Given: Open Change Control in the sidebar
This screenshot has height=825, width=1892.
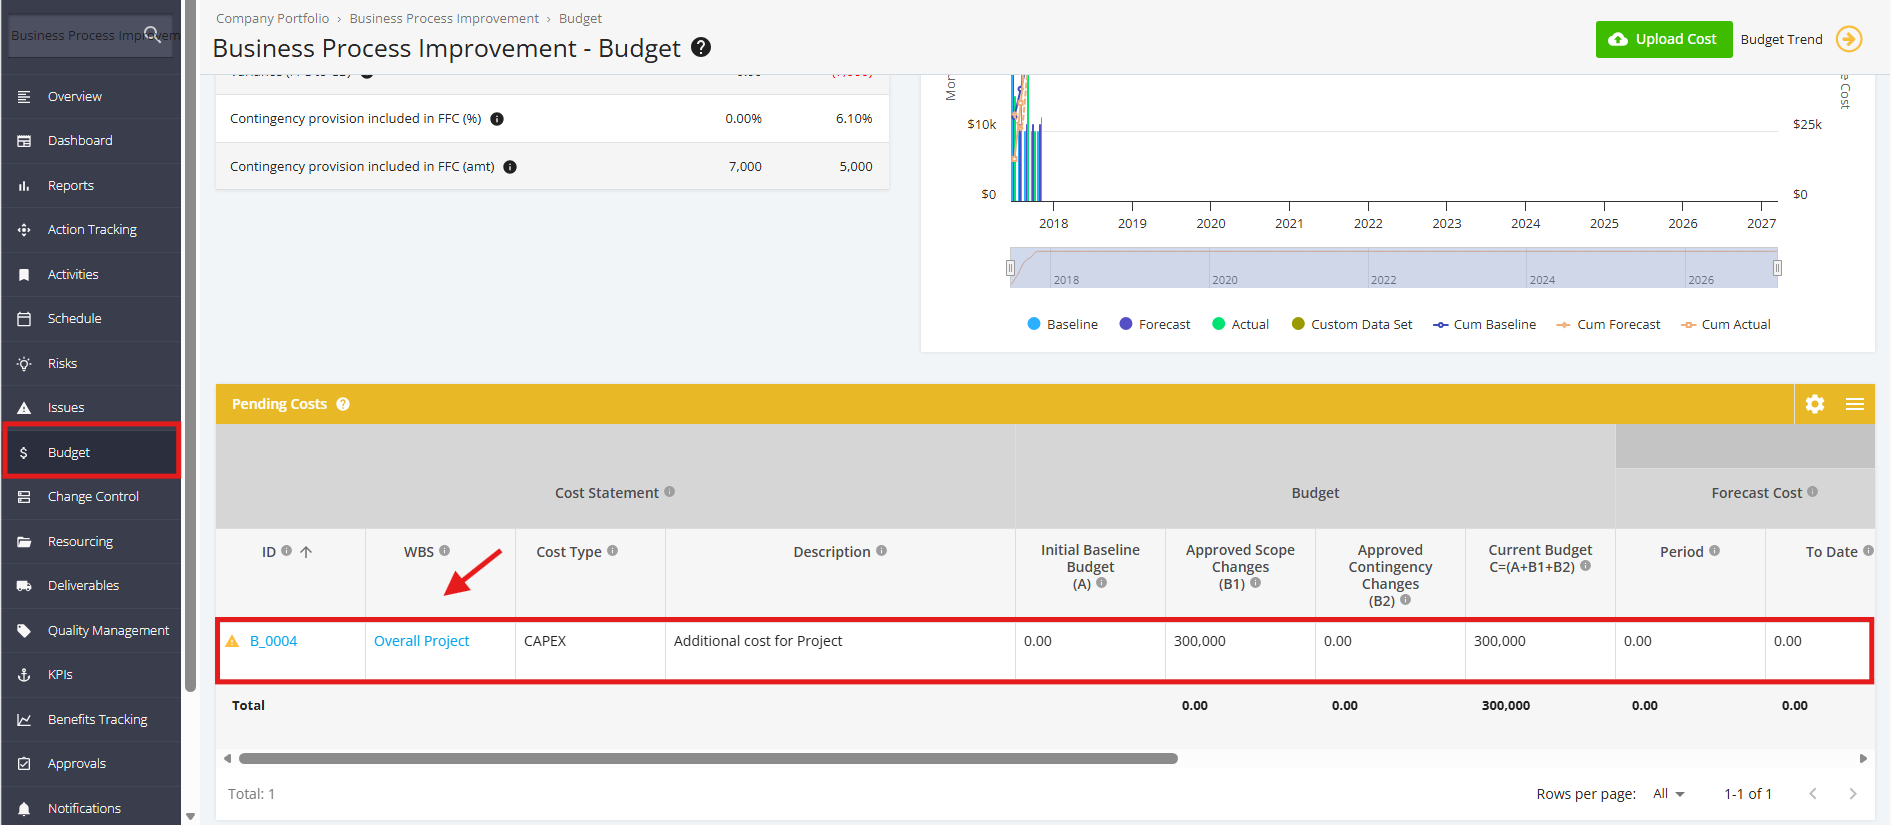Looking at the screenshot, I should click(91, 497).
